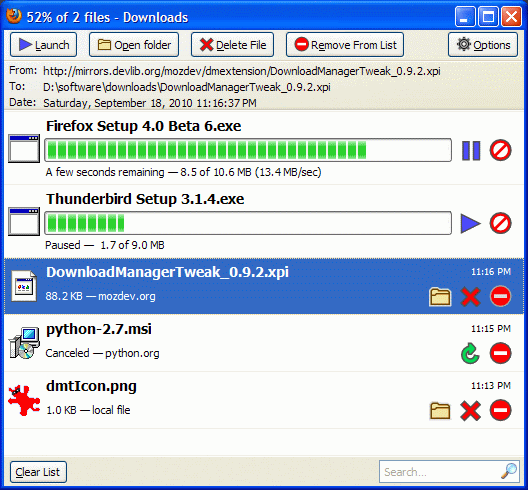Click the '1.0 KB — local file' status

coord(88,410)
